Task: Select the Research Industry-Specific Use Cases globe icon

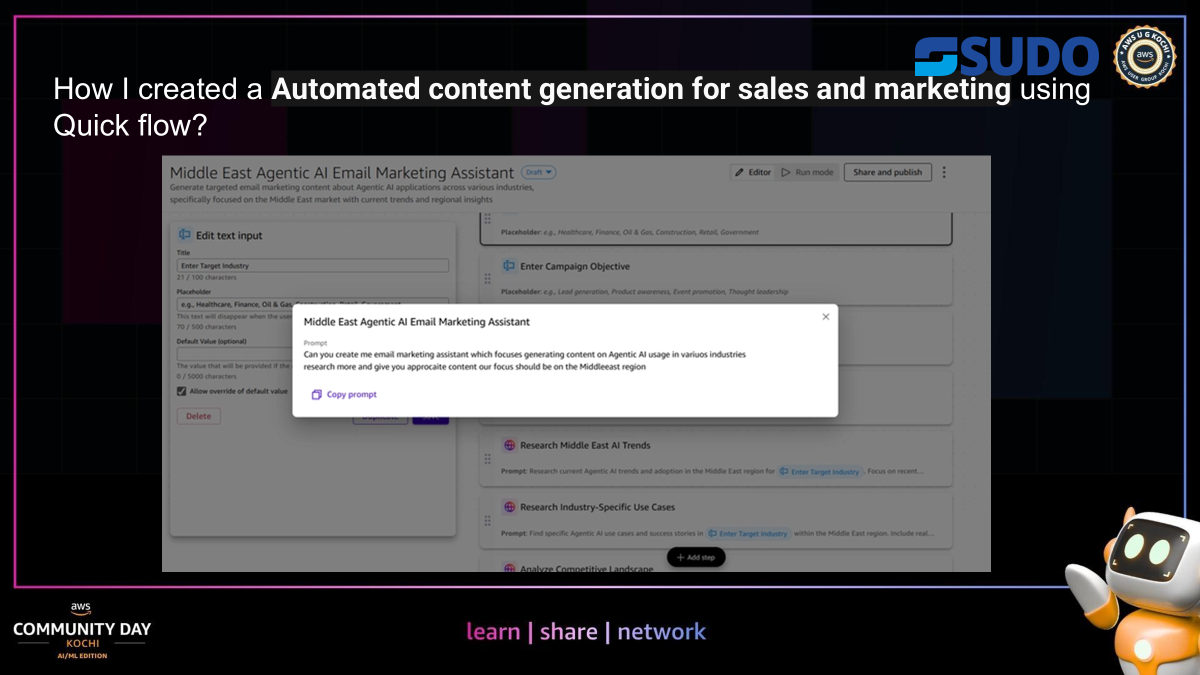Action: point(509,507)
